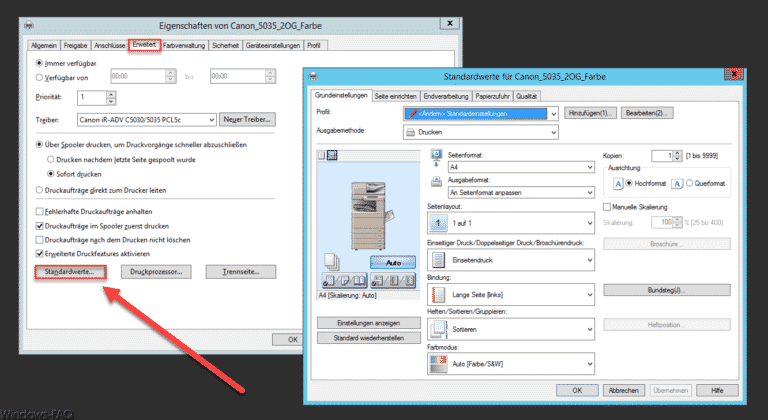Switch to Seite einrichten tab
The width and height of the screenshot is (768, 420).
point(396,97)
